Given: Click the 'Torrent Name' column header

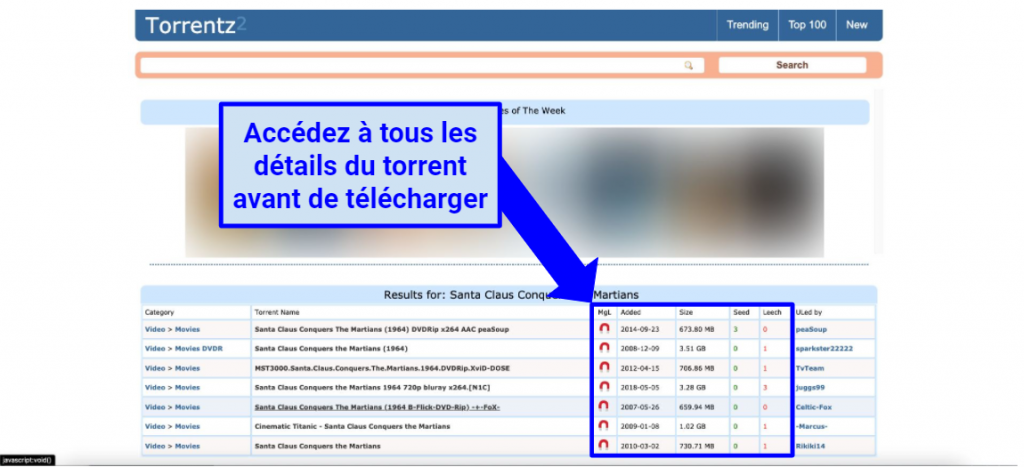Looking at the screenshot, I should [x=277, y=312].
